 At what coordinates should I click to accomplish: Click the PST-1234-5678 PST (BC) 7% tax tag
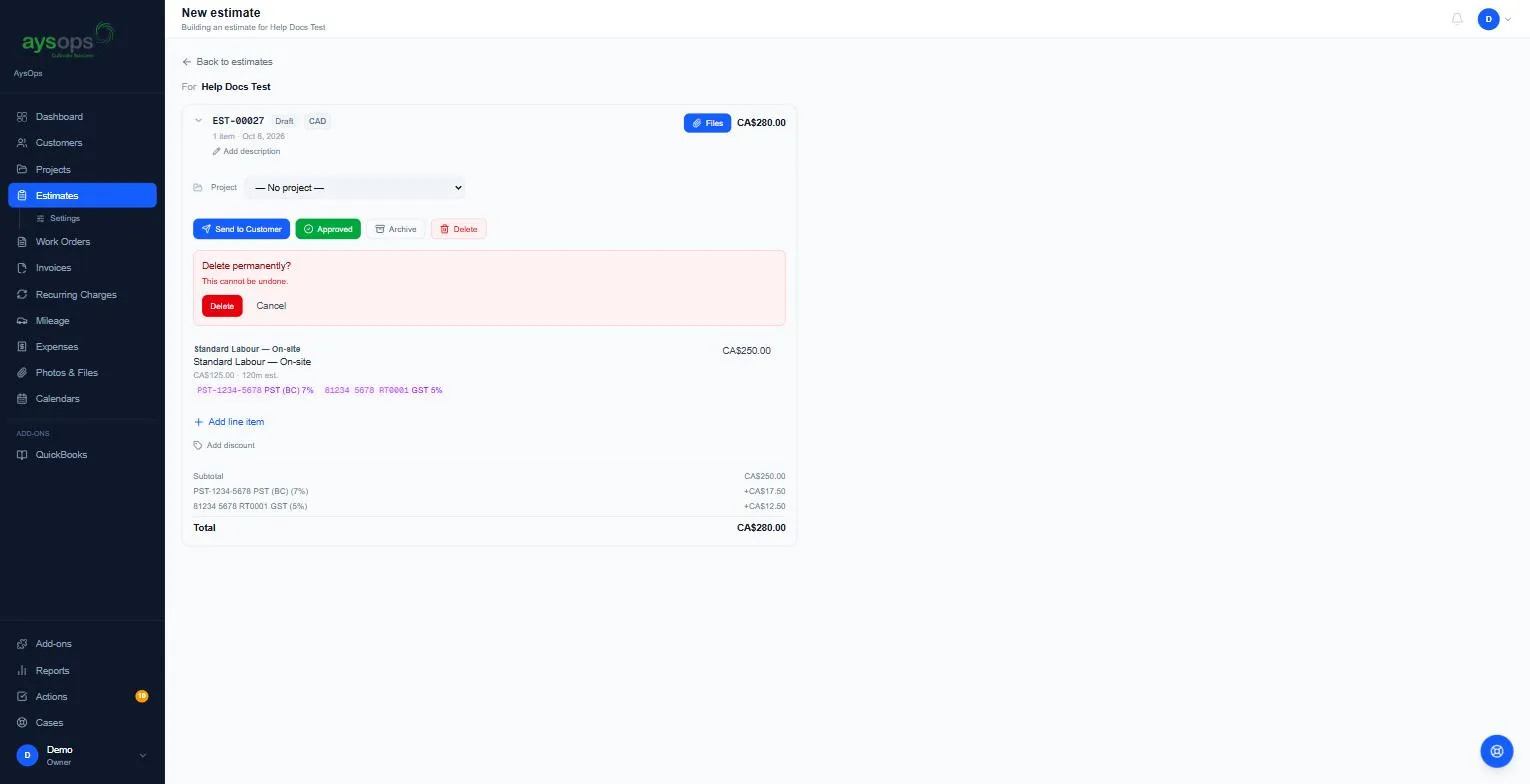click(255, 391)
